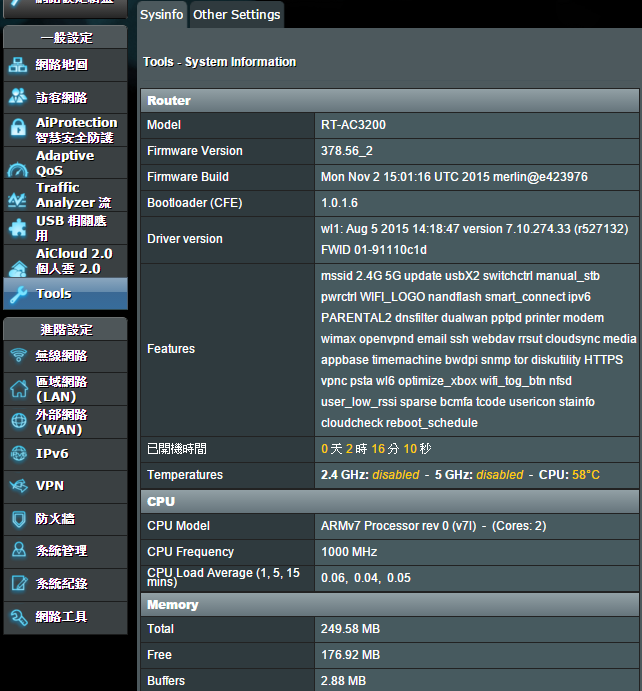Click Tools - System Information page title
This screenshot has width=642, height=691.
219,62
